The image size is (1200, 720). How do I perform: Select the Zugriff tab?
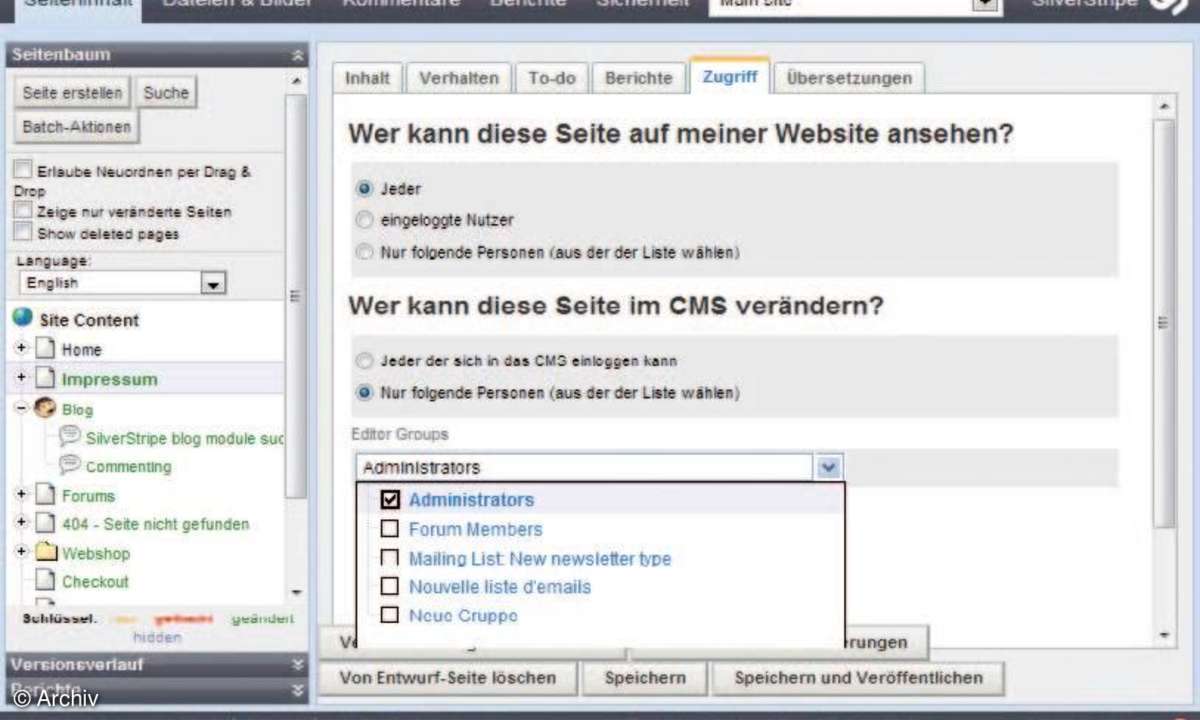pos(729,76)
